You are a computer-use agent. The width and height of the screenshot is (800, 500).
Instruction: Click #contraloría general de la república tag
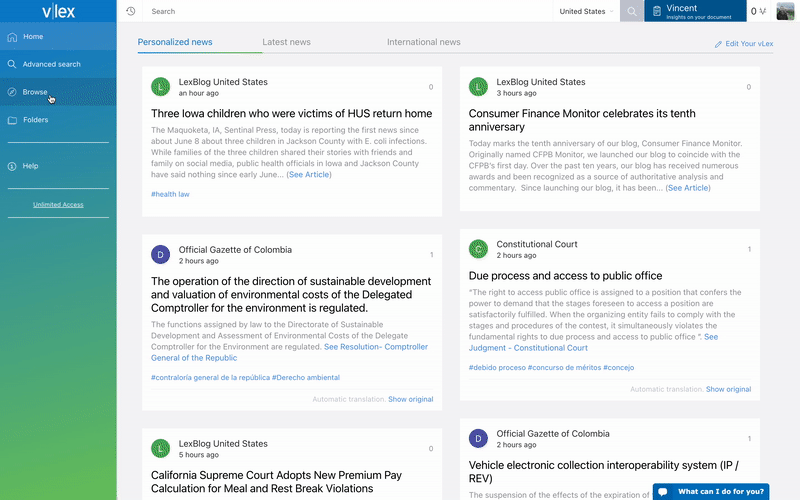click(210, 378)
